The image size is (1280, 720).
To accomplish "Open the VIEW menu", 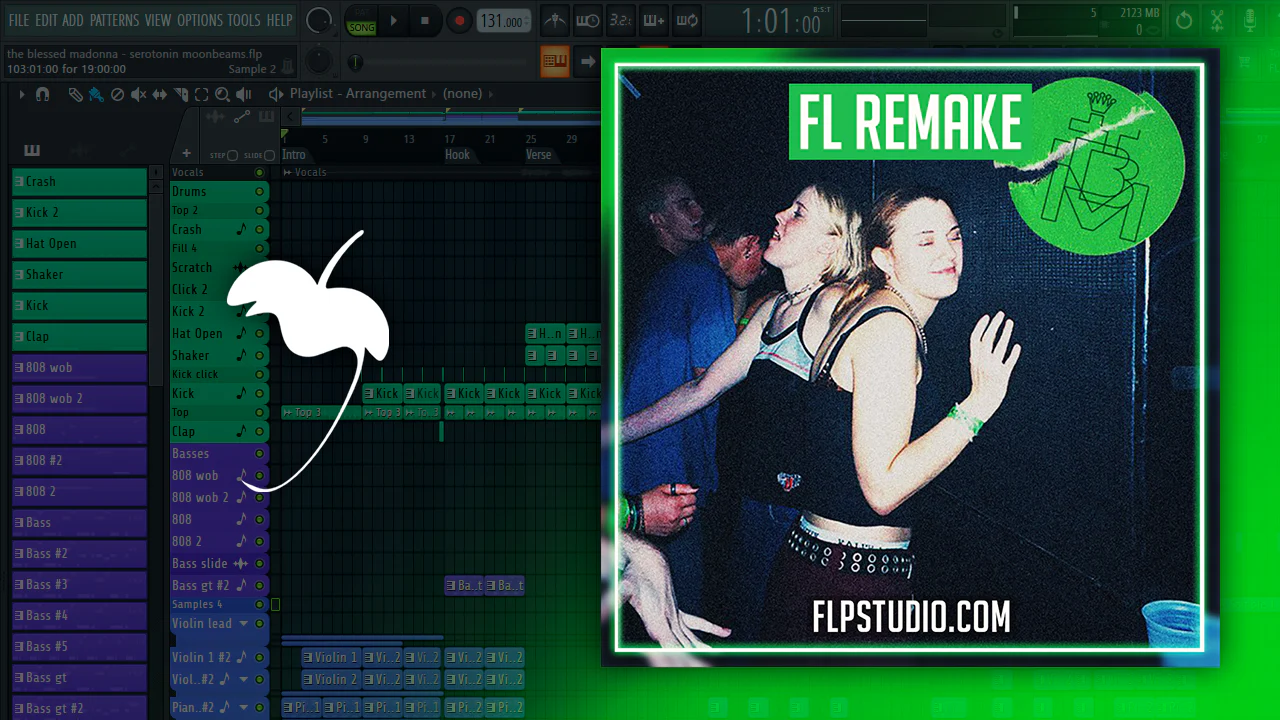I will click(158, 20).
